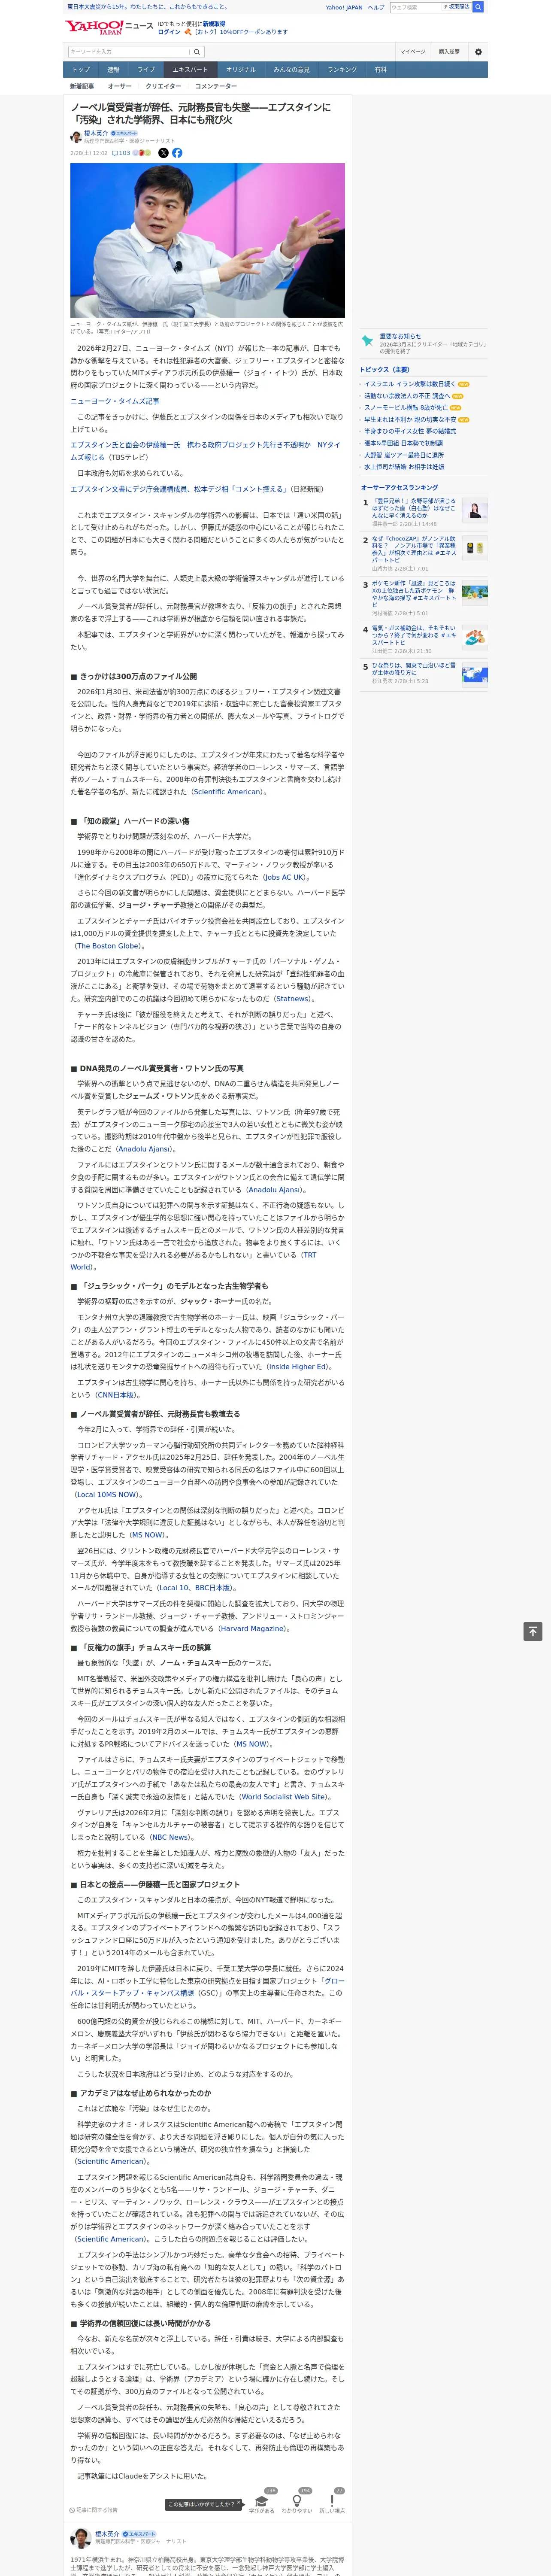Select the エキスパート navigation tab

(x=190, y=70)
